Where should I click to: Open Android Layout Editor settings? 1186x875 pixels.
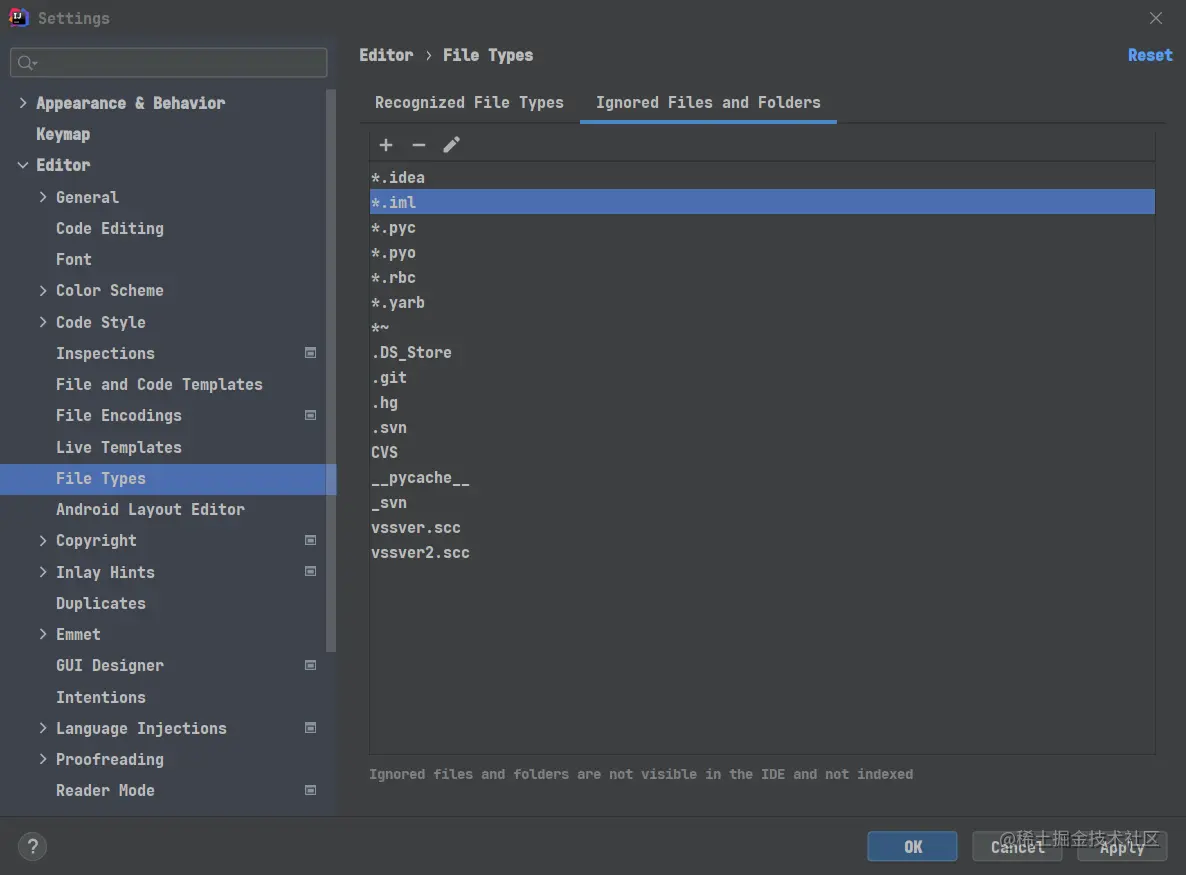tap(150, 509)
